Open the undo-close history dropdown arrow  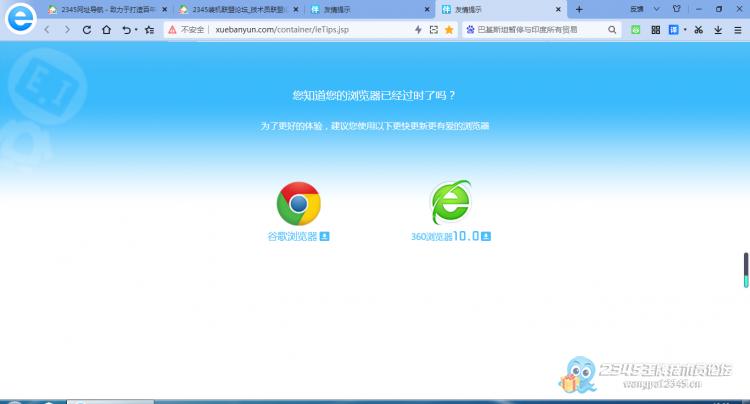point(136,30)
